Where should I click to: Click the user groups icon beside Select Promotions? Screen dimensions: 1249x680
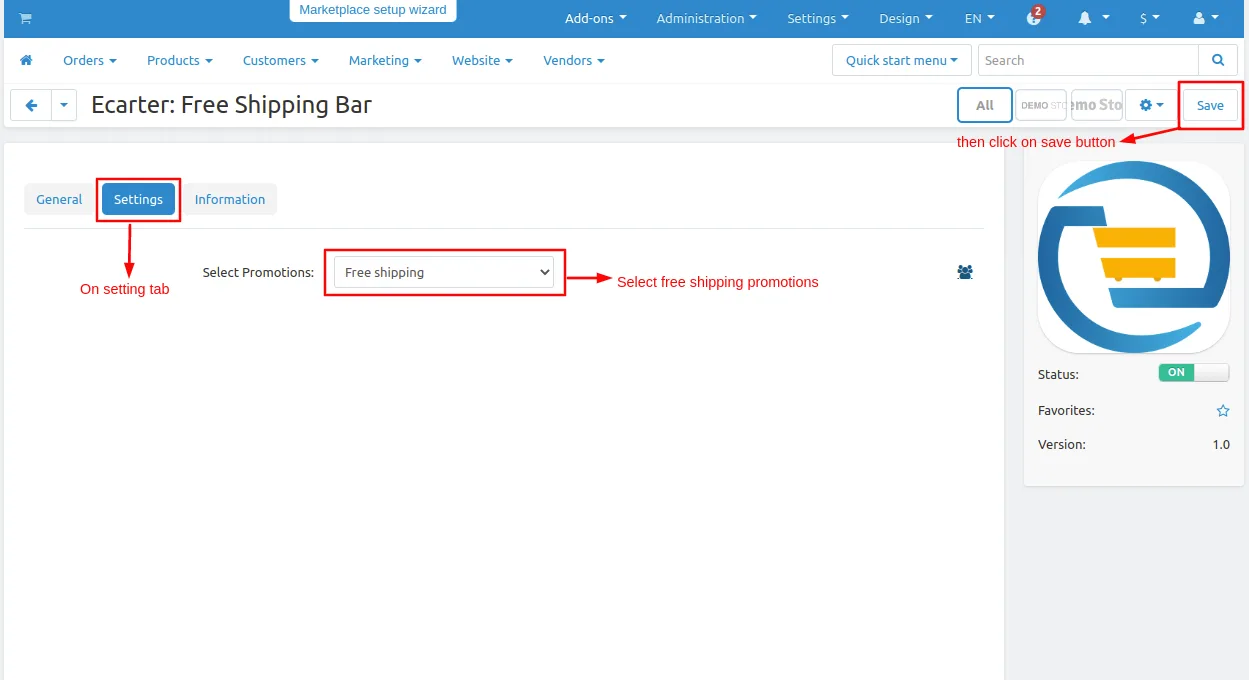[965, 272]
